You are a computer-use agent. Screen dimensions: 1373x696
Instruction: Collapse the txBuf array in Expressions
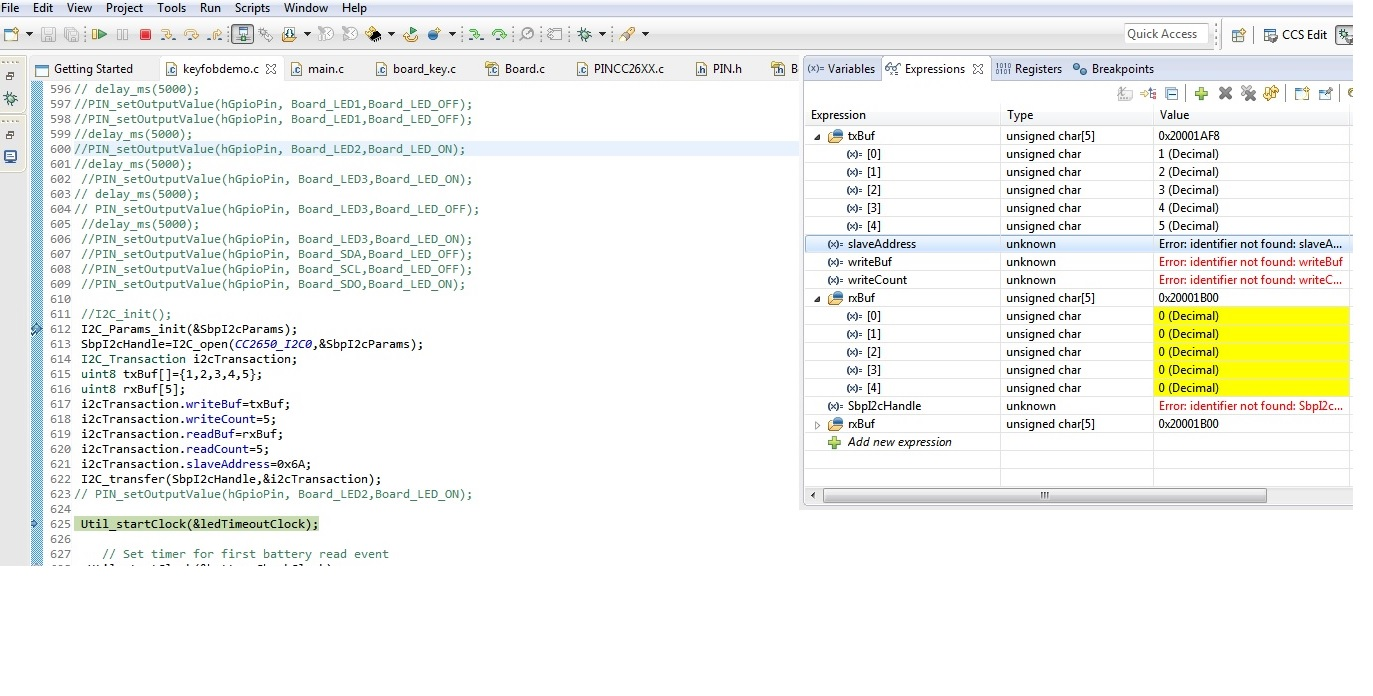pos(816,135)
